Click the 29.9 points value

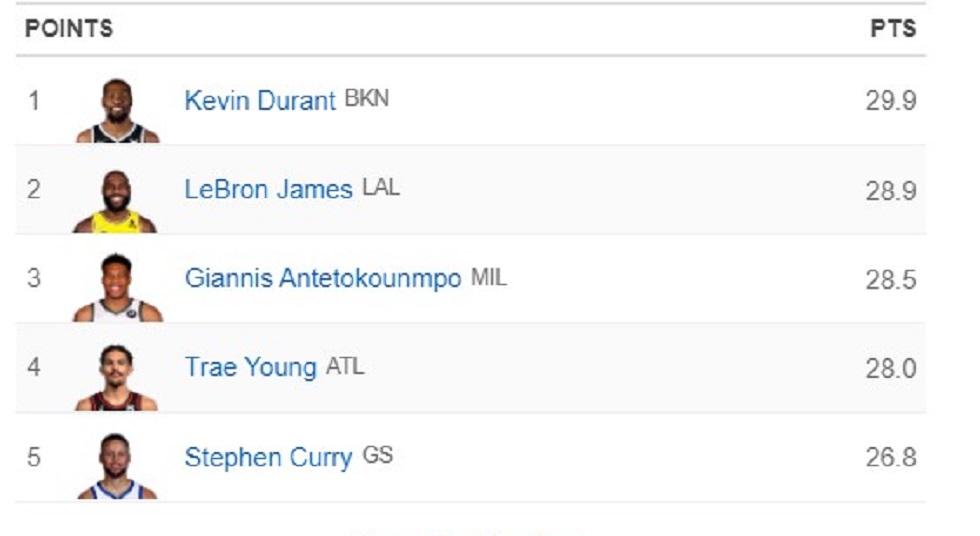(891, 101)
